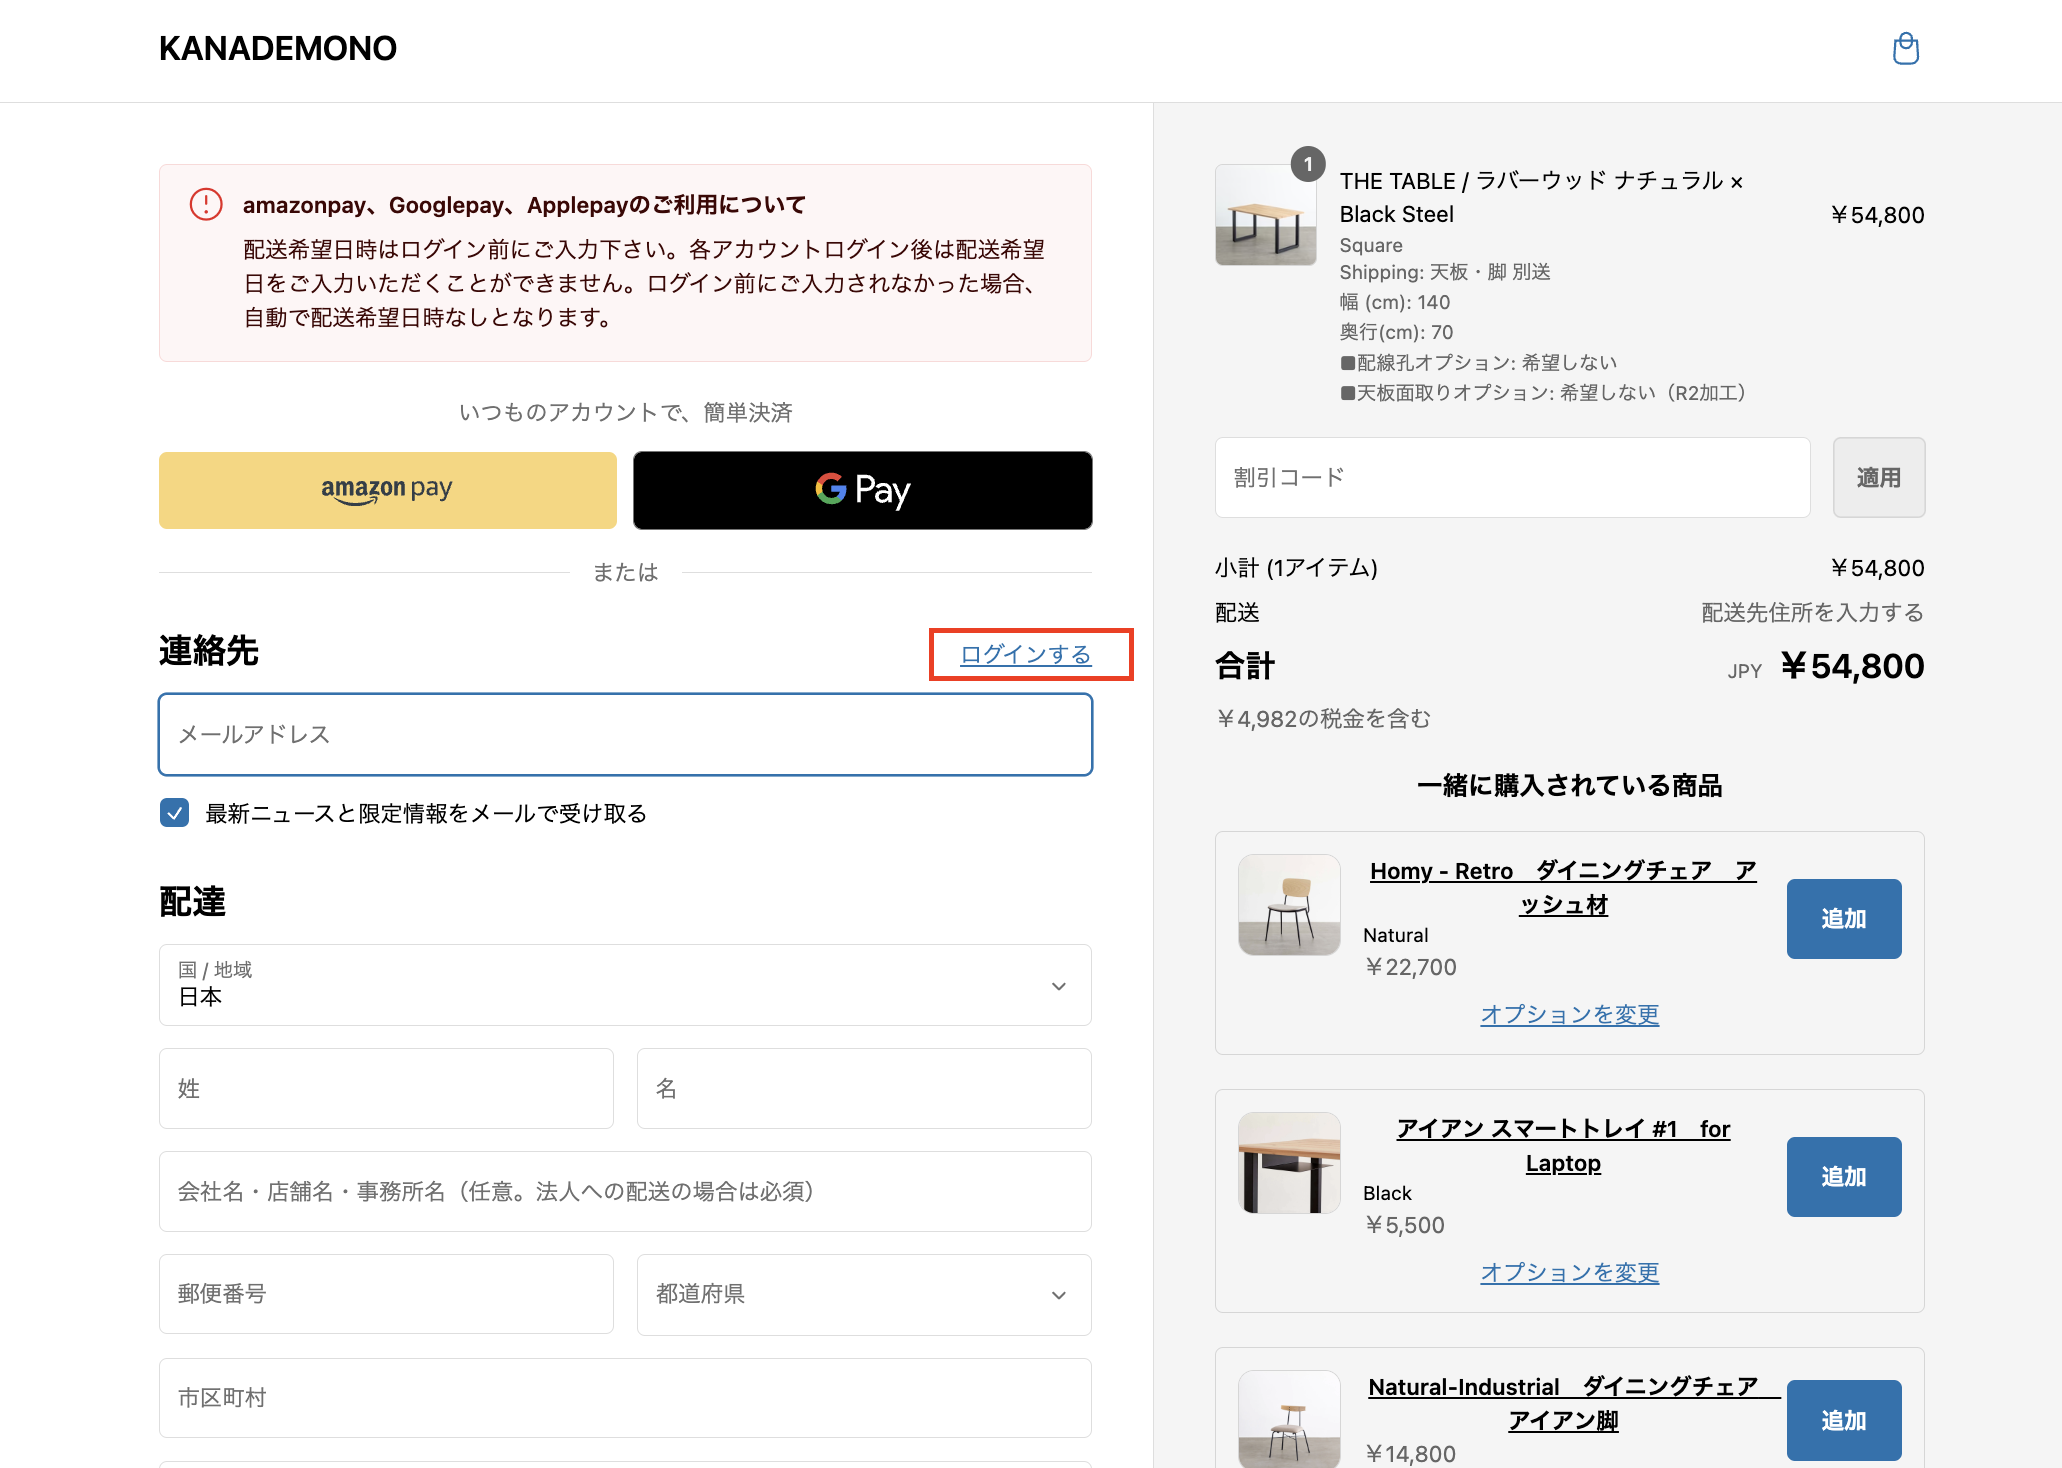Click the ログインする login link
Image resolution: width=2062 pixels, height=1468 pixels.
[x=1025, y=655]
